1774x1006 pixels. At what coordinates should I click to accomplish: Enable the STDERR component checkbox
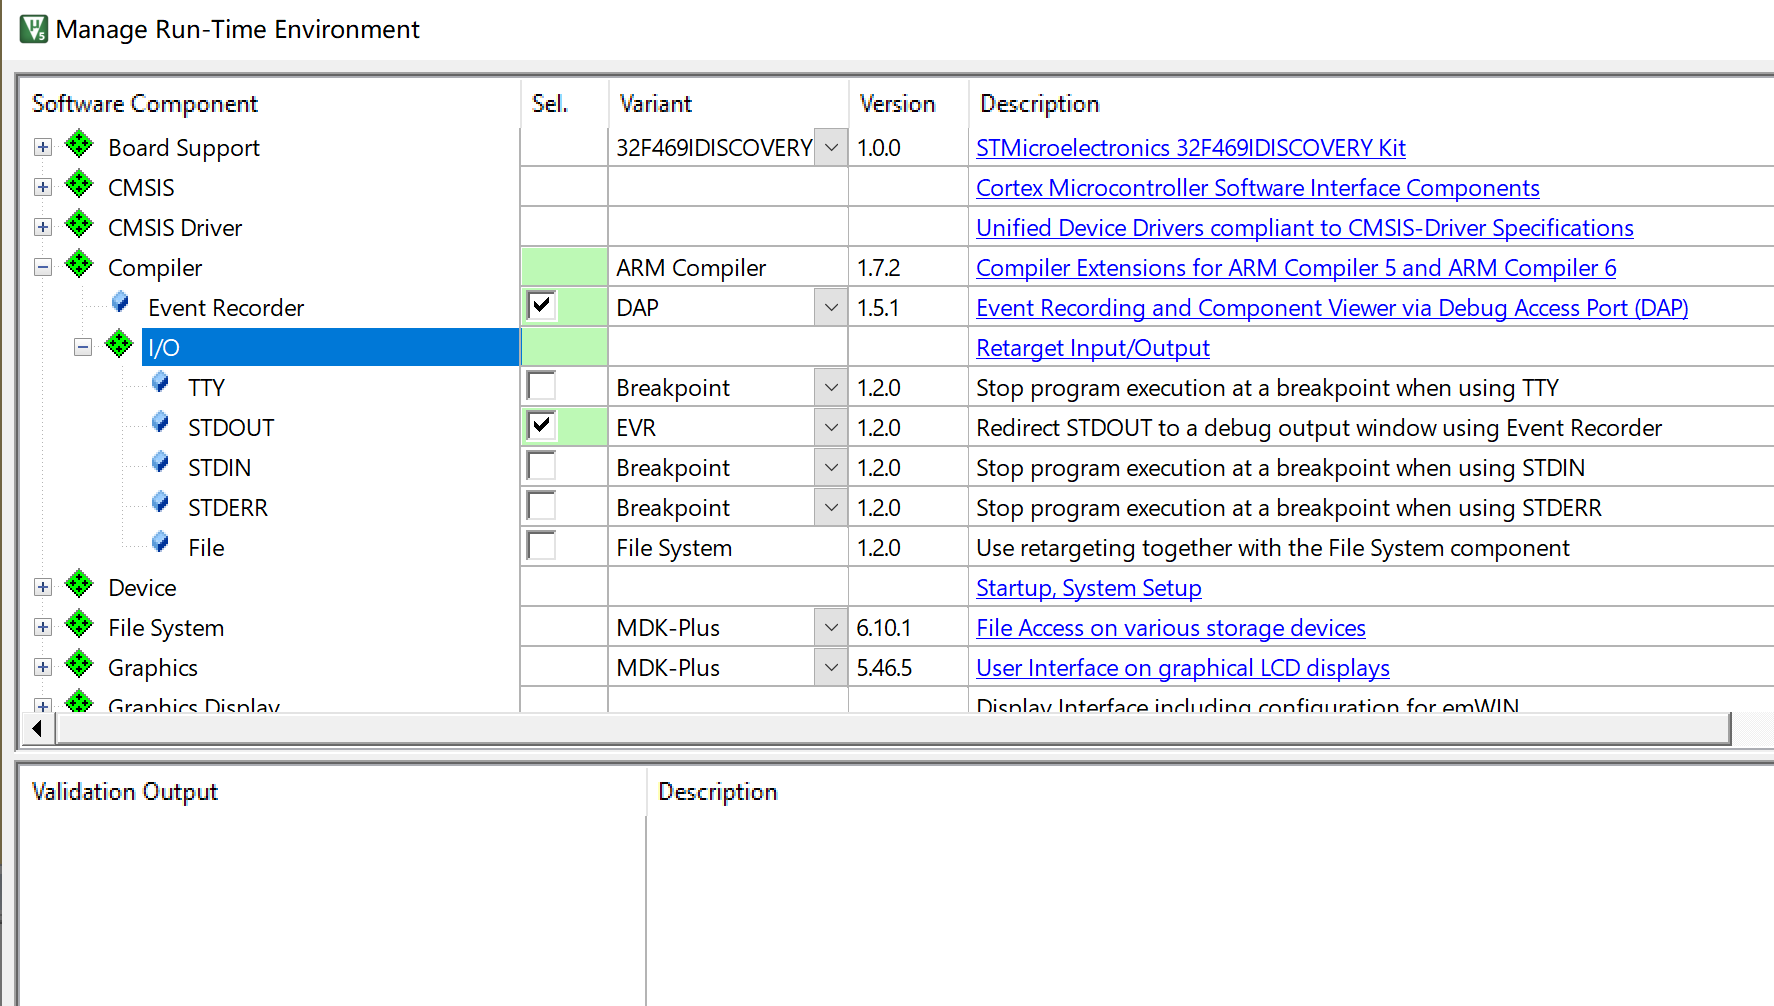click(x=541, y=506)
